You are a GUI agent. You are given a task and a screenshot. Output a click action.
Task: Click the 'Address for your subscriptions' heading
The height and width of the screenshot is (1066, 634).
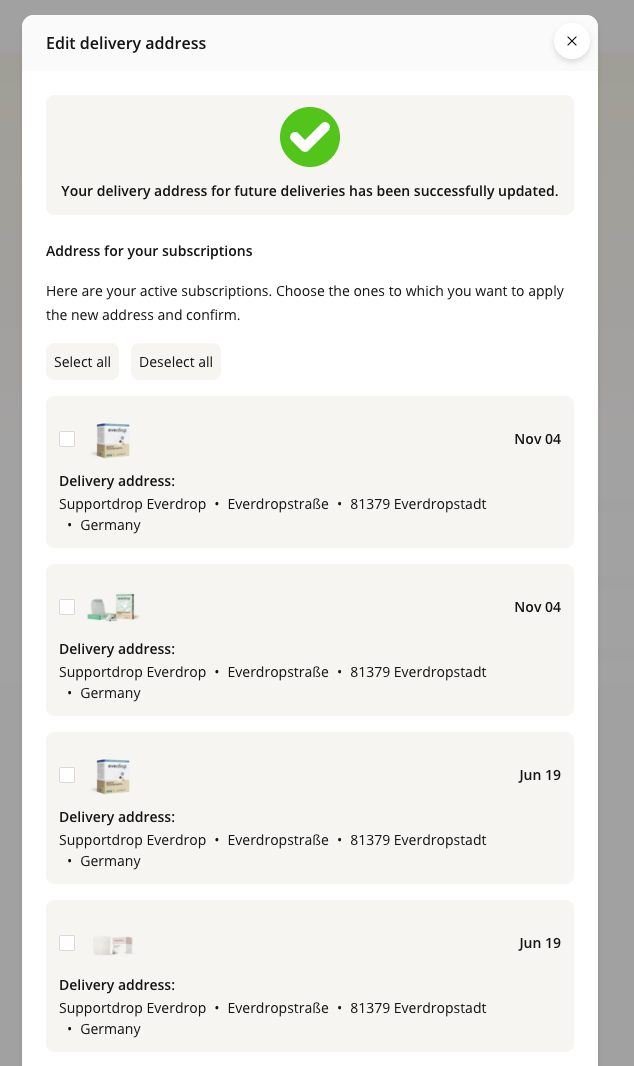click(149, 251)
